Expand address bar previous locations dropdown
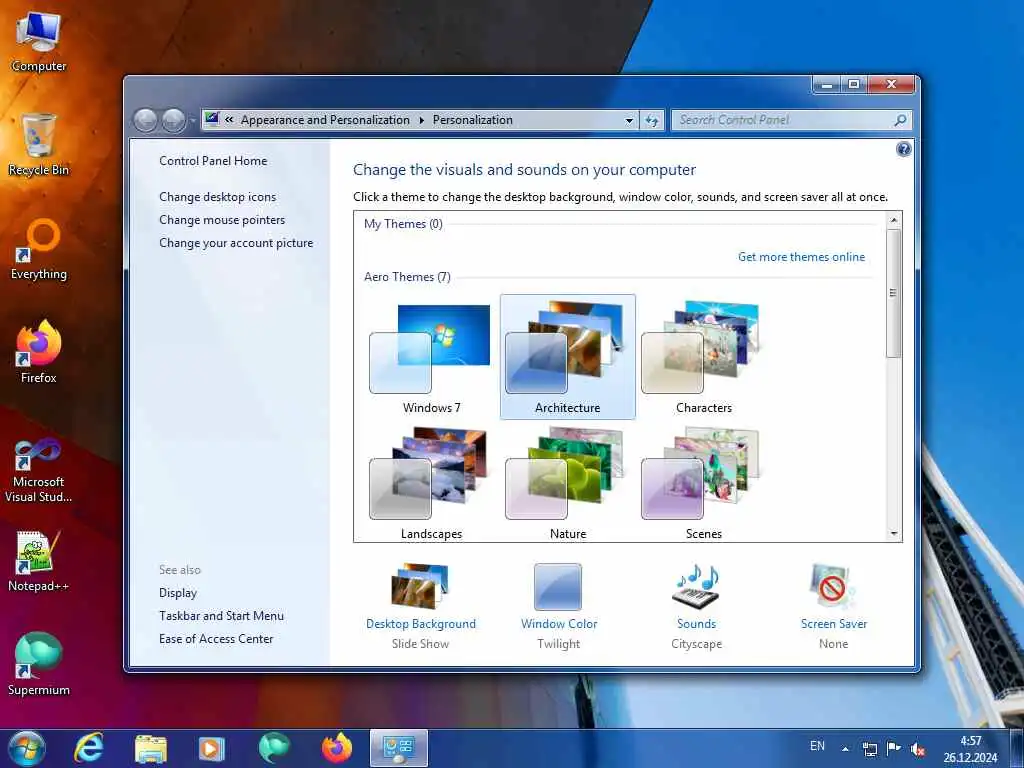This screenshot has height=768, width=1024. click(x=629, y=120)
